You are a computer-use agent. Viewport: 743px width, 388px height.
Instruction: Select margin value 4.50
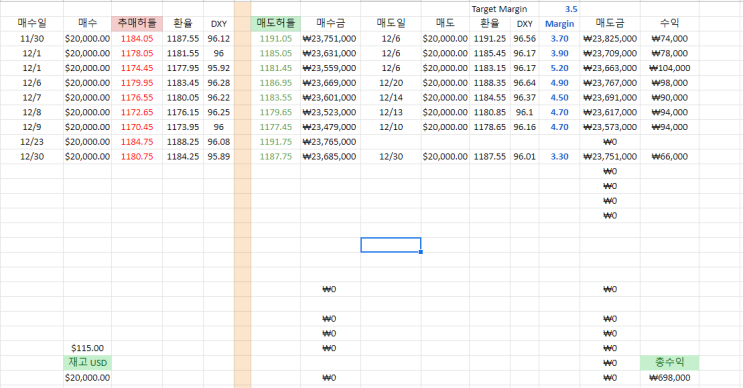(x=559, y=97)
